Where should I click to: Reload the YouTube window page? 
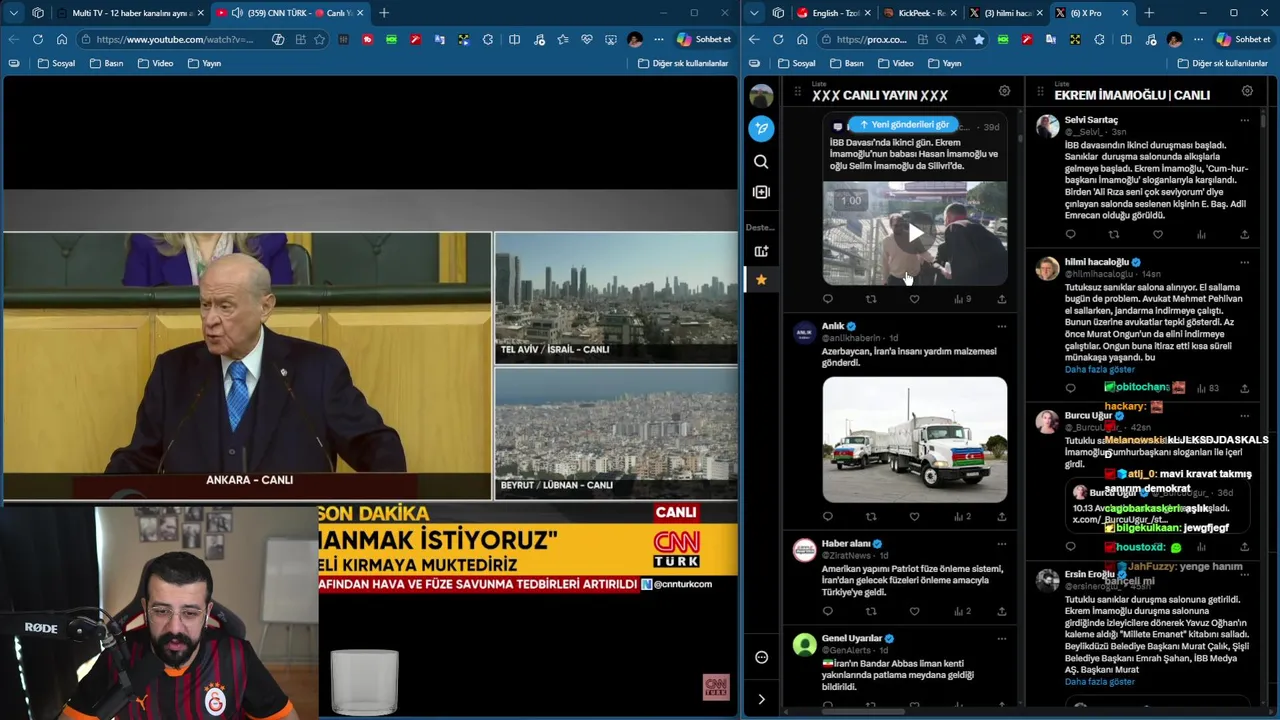(x=37, y=39)
